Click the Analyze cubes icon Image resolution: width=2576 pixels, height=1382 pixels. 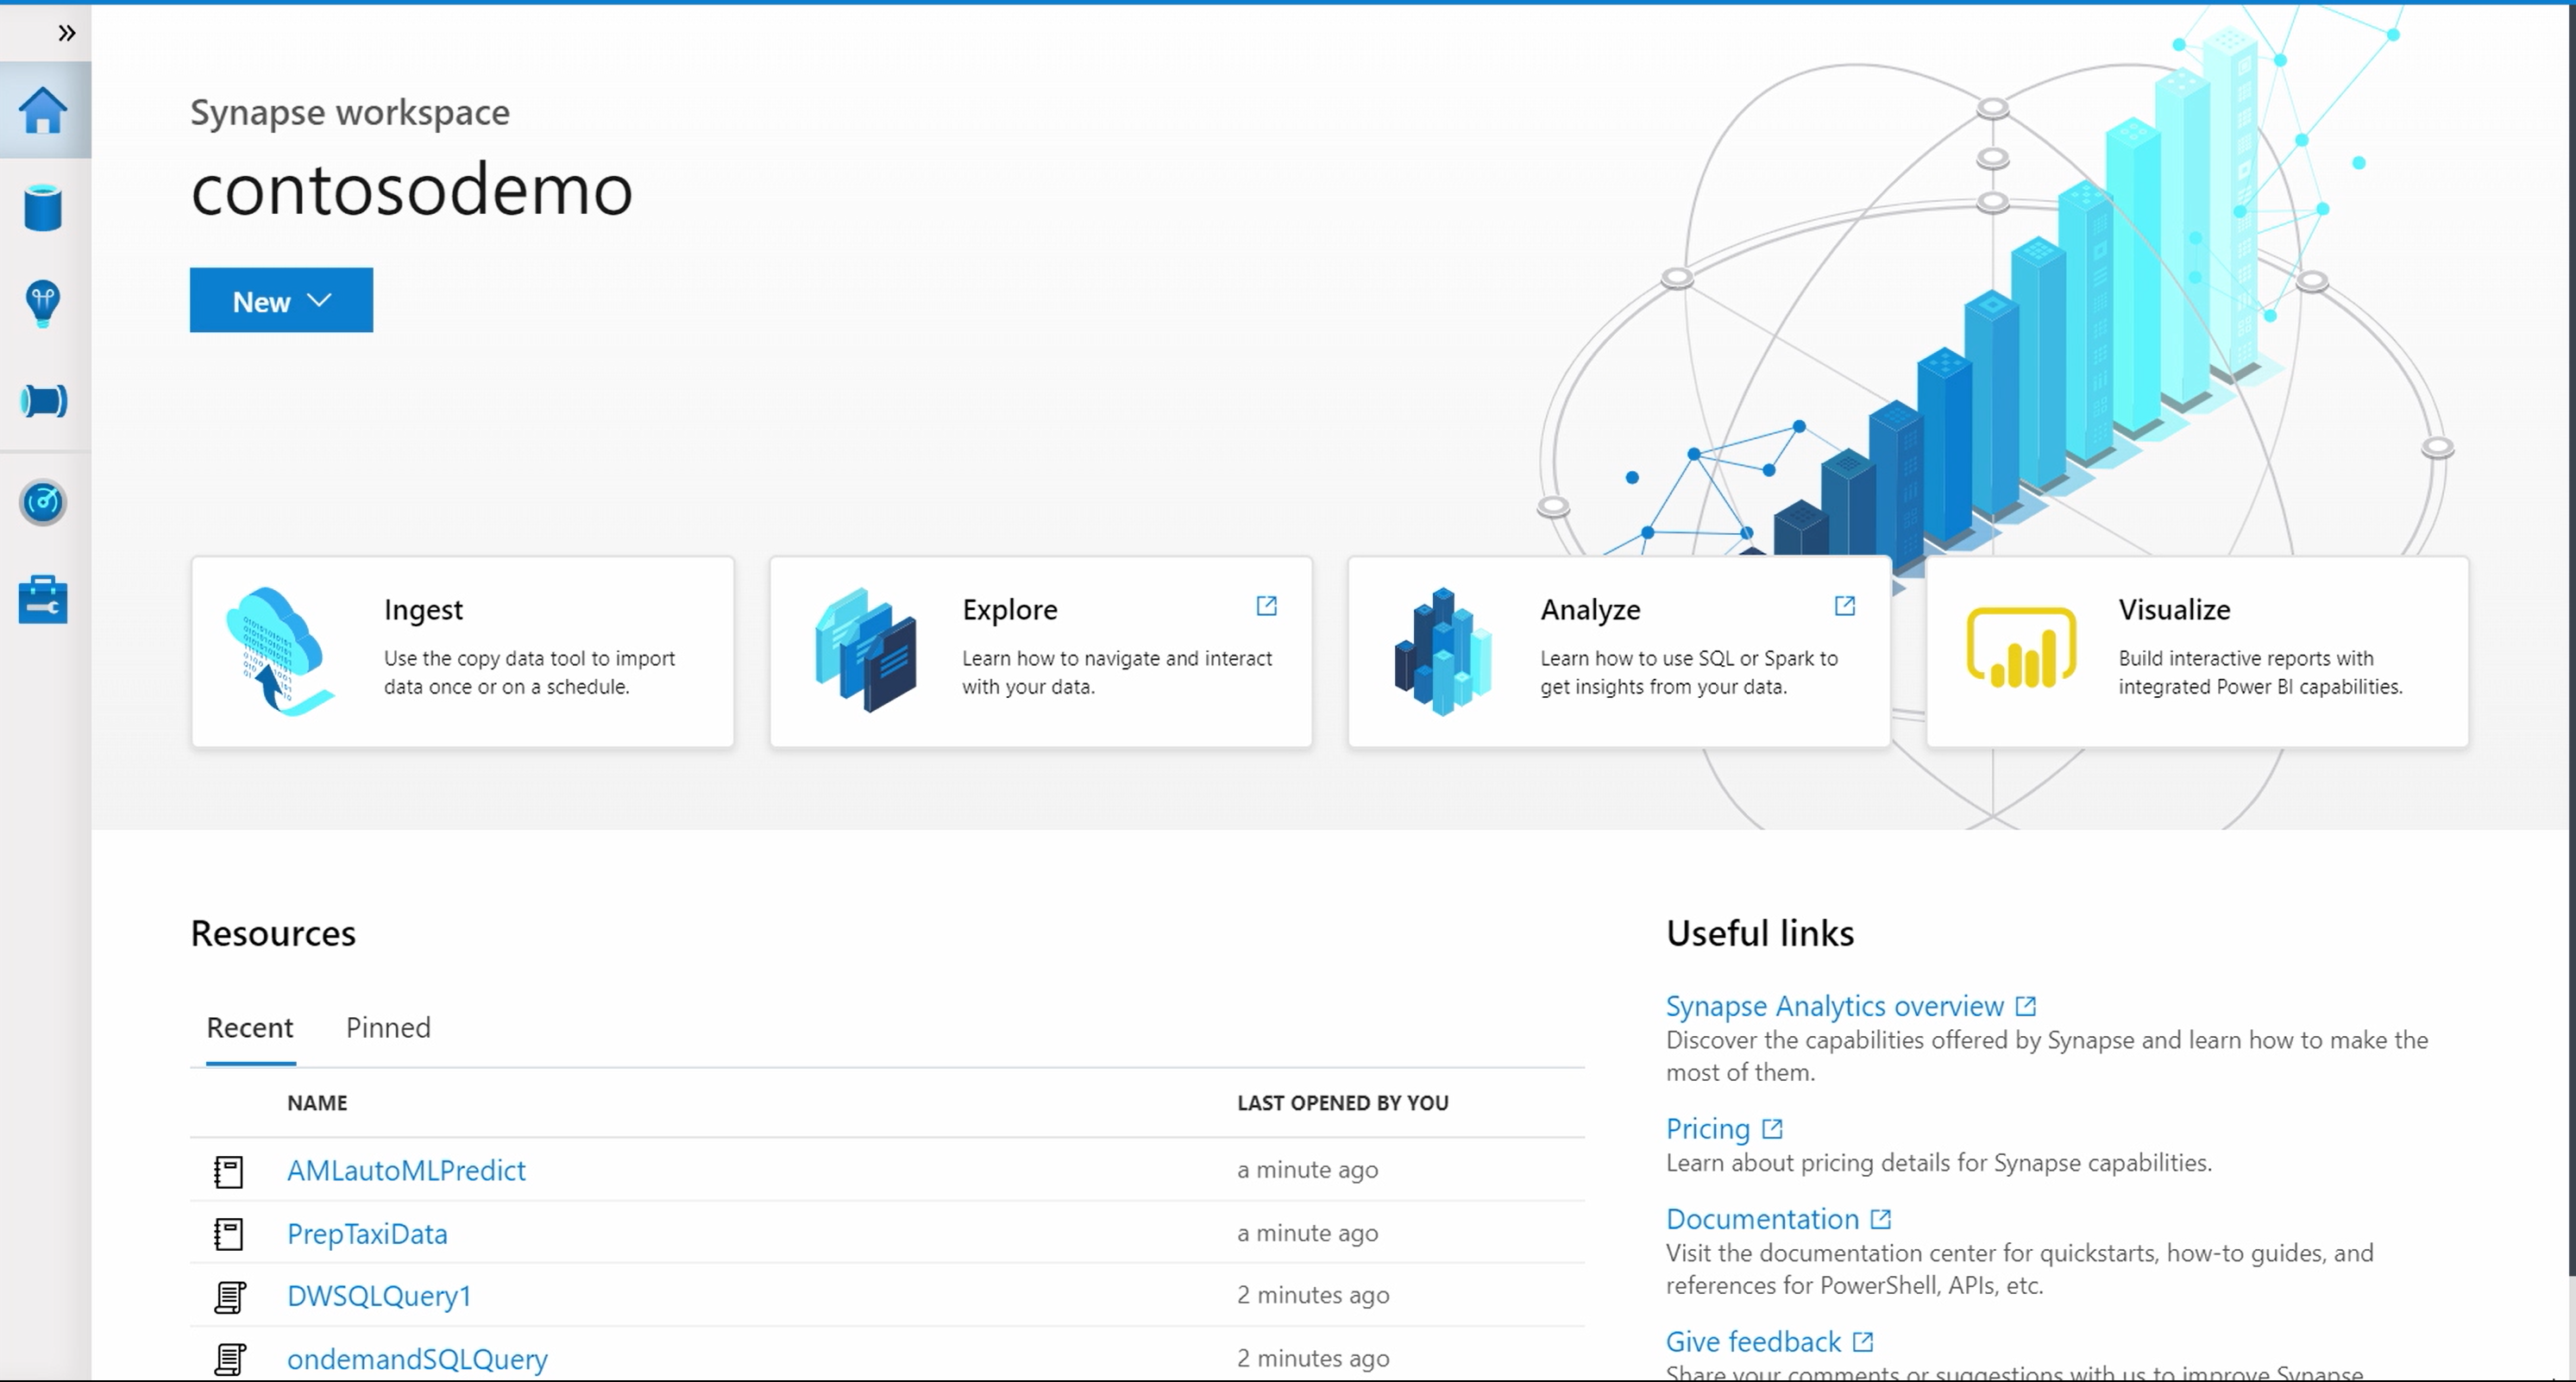1443,651
